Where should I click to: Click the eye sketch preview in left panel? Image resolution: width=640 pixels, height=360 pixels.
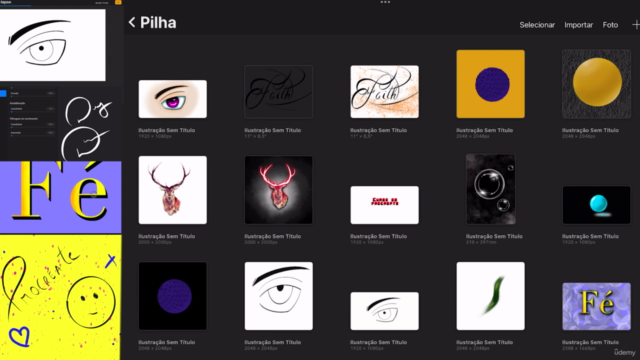coord(53,45)
